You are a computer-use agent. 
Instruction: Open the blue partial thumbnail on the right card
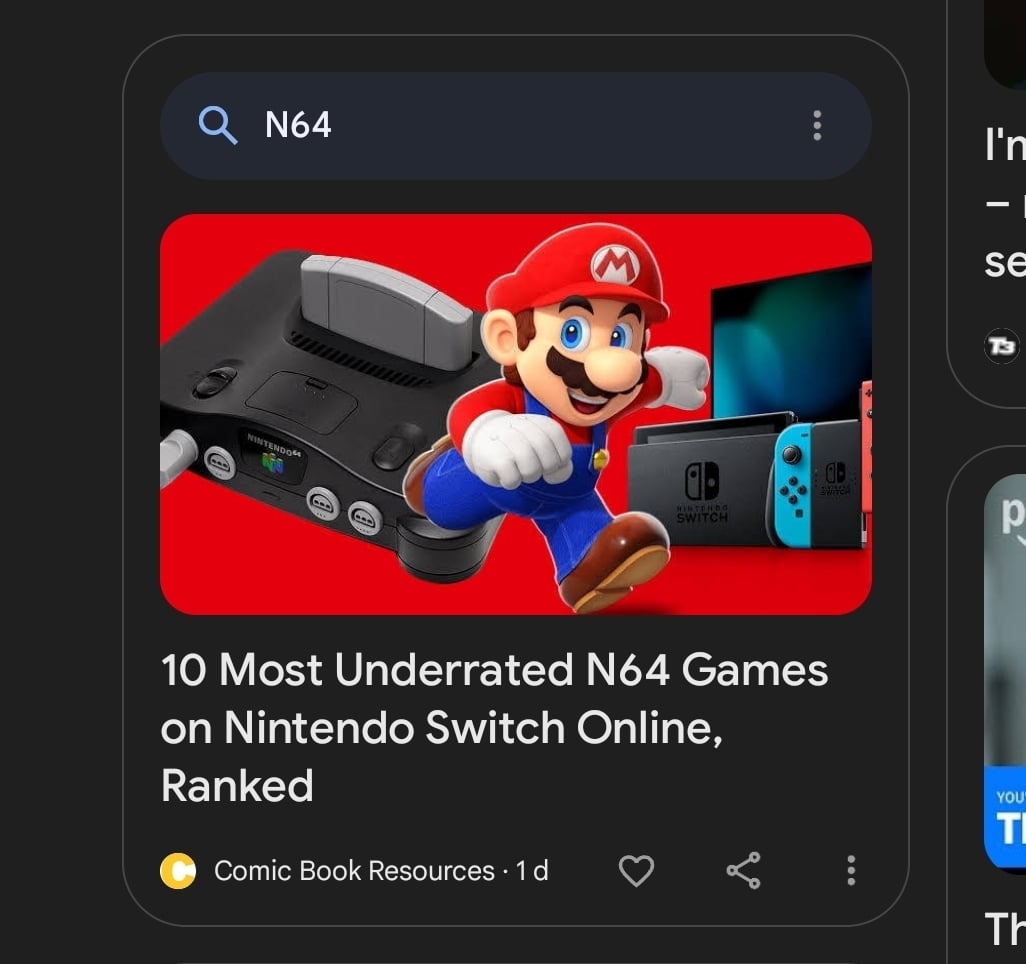pyautogui.click(x=1005, y=672)
